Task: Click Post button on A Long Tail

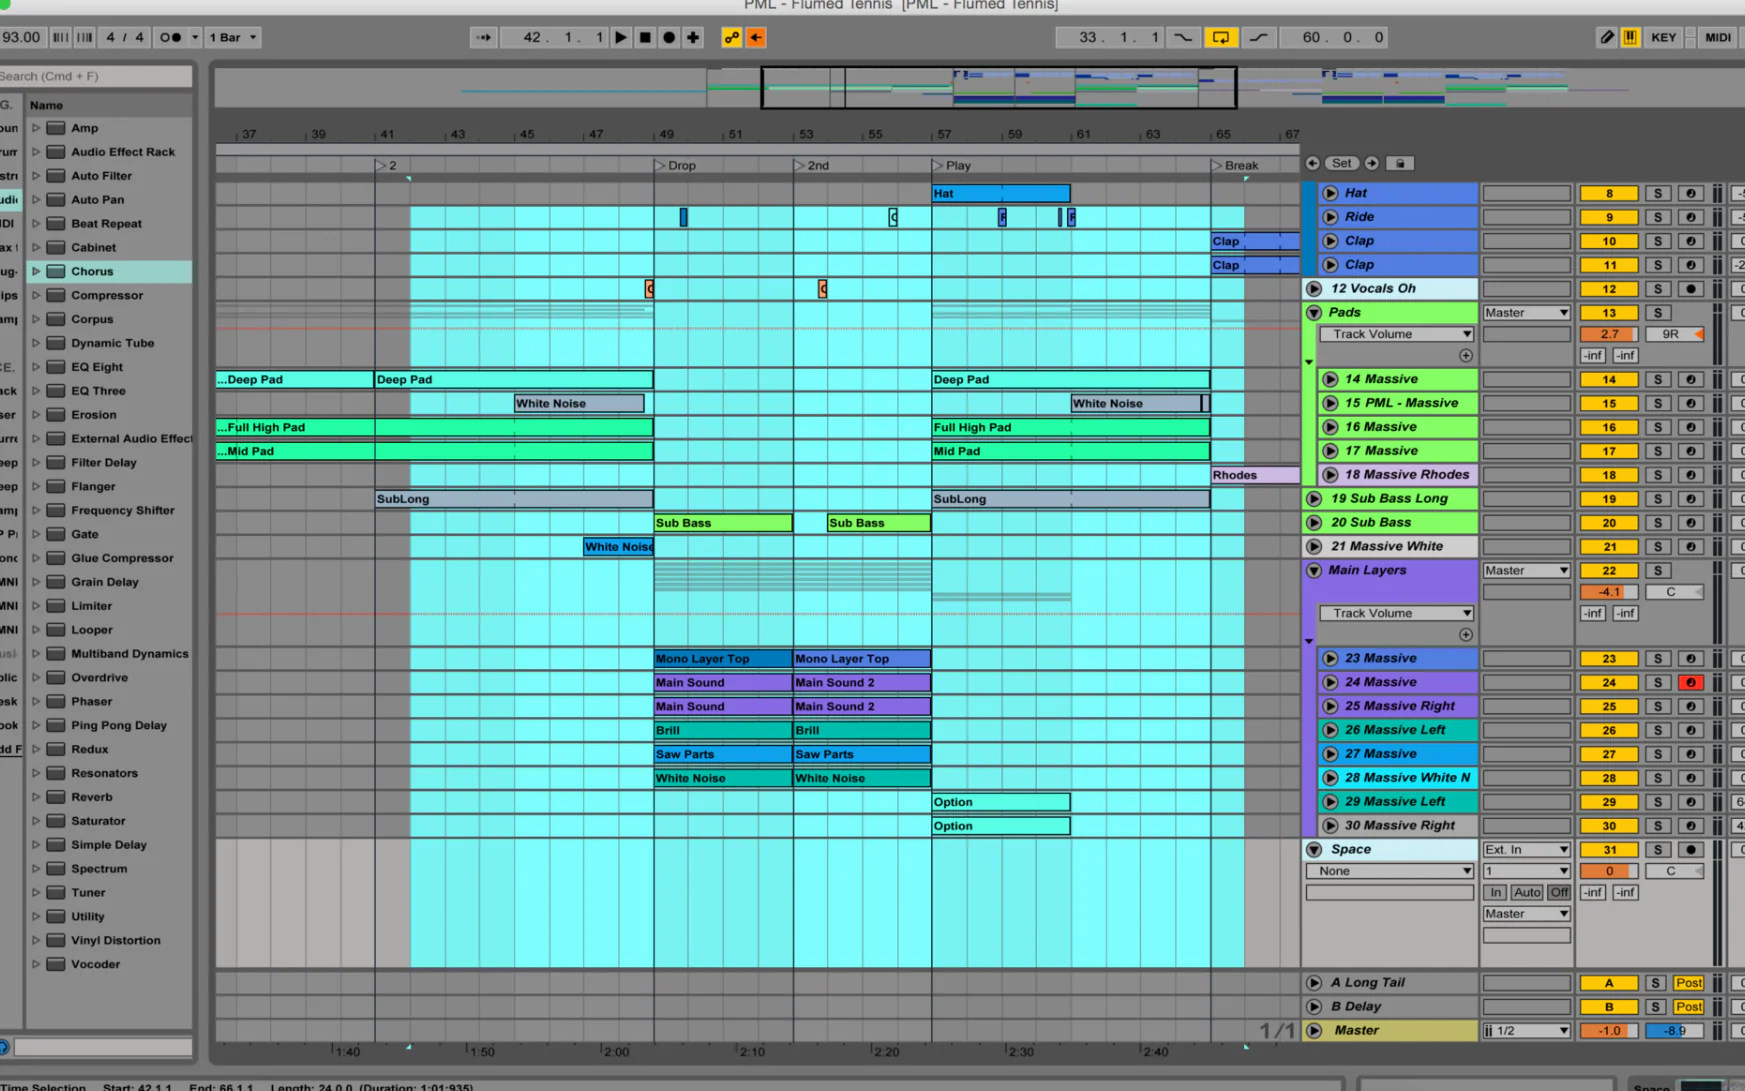Action: tap(1688, 983)
